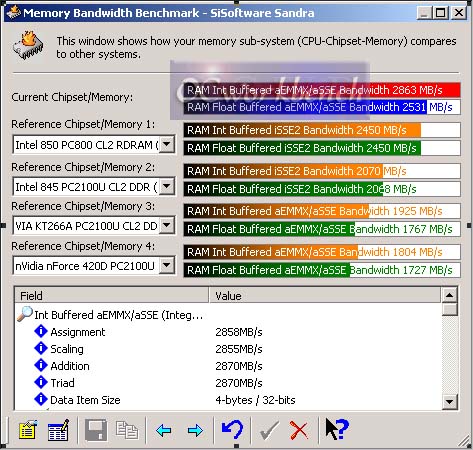This screenshot has width=473, height=450.
Task: Click the Field column header
Action: coord(112,296)
